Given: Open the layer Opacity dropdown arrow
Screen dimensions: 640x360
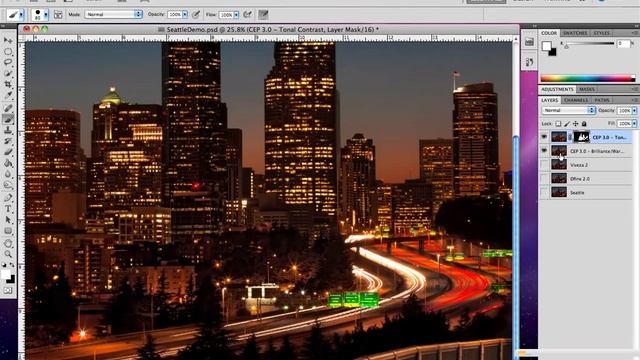Looking at the screenshot, I should tap(634, 111).
